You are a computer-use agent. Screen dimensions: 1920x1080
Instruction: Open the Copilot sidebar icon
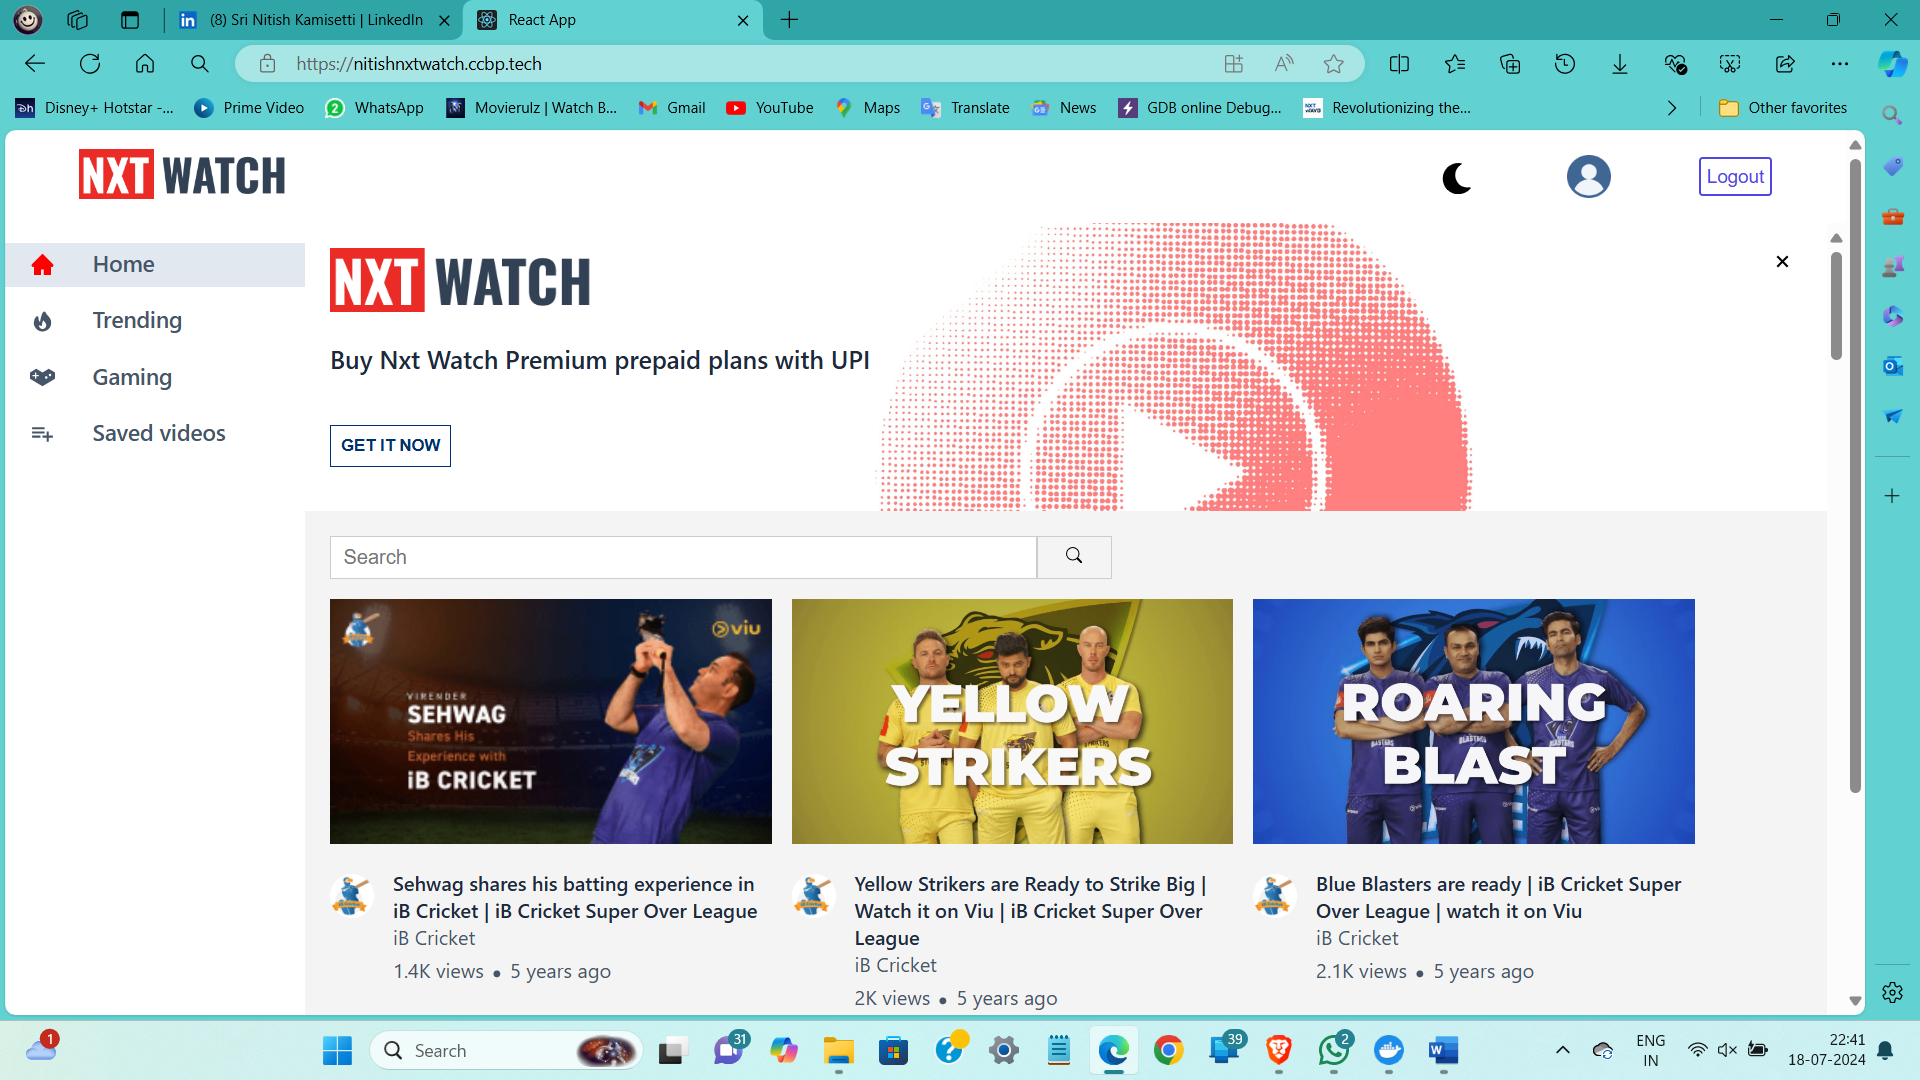(x=1892, y=64)
